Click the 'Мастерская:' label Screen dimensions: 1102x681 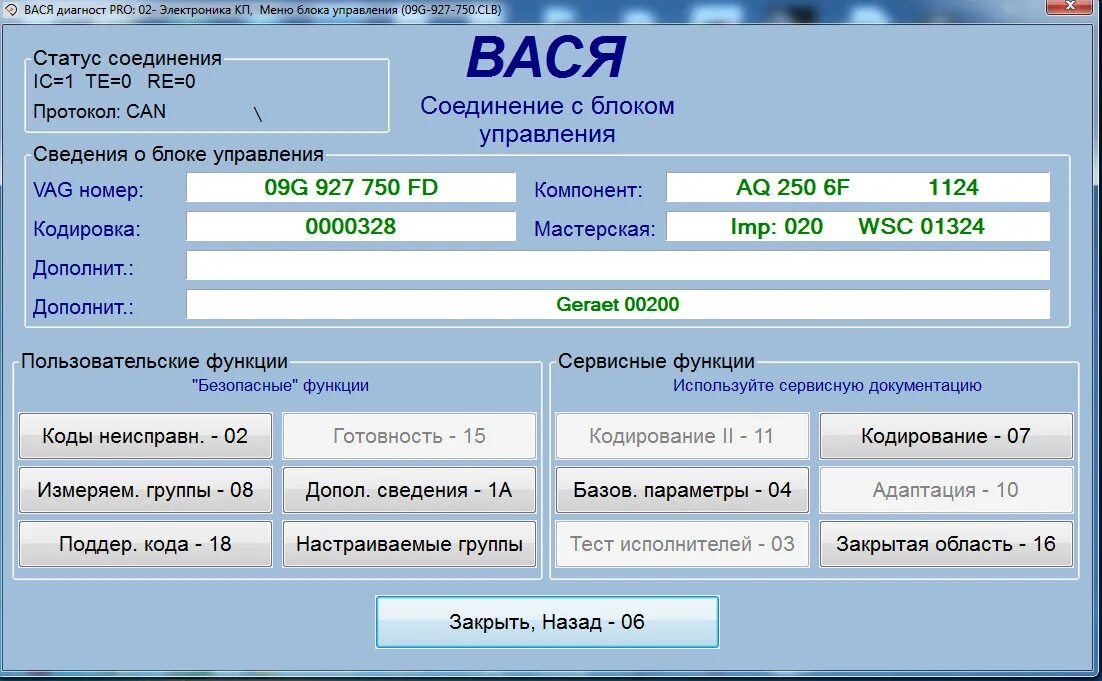point(595,229)
